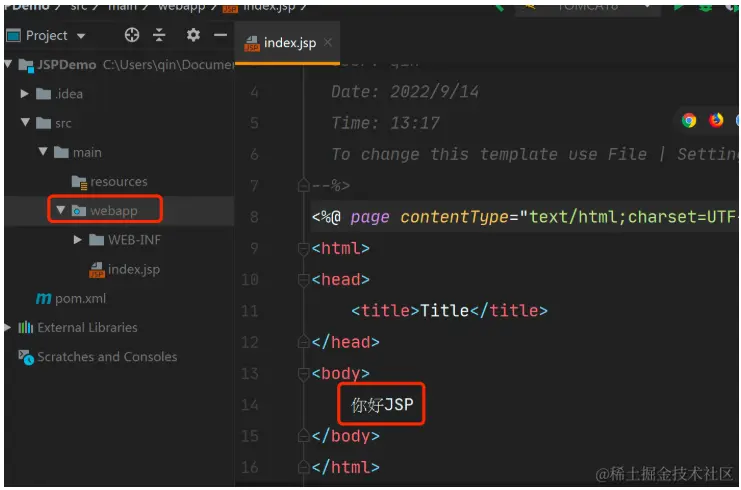
Task: Click line number 14 in gutter
Action: 250,405
